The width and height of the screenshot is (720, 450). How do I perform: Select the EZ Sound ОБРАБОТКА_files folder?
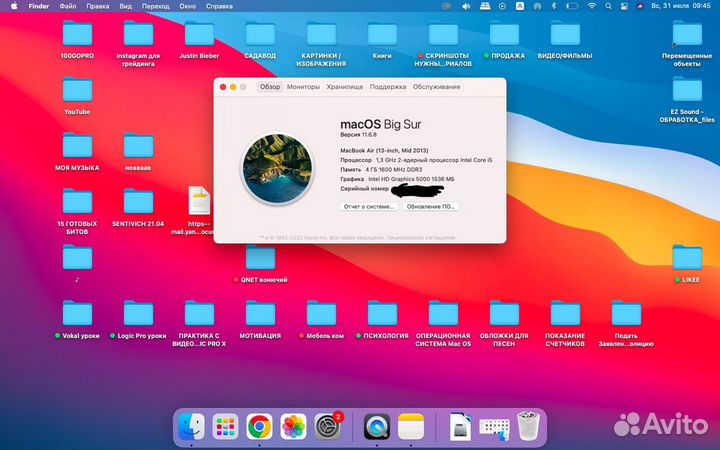687,90
